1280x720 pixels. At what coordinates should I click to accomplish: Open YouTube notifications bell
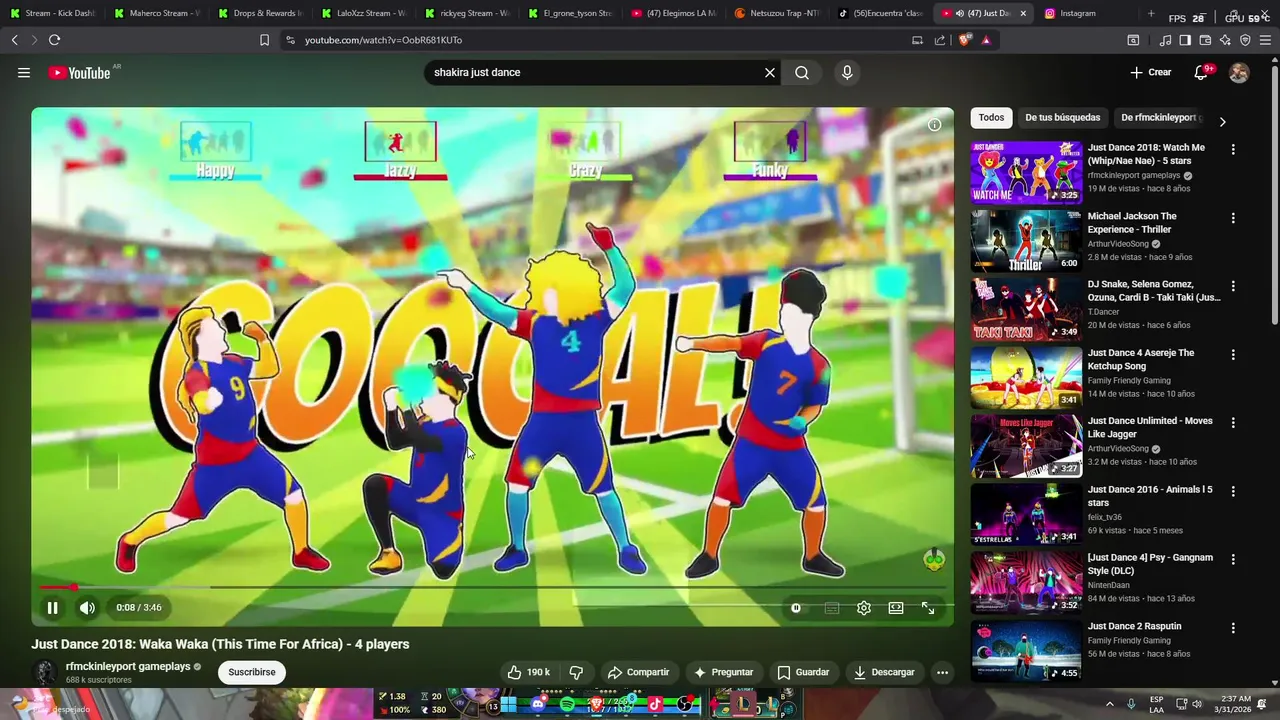pos(1202,72)
